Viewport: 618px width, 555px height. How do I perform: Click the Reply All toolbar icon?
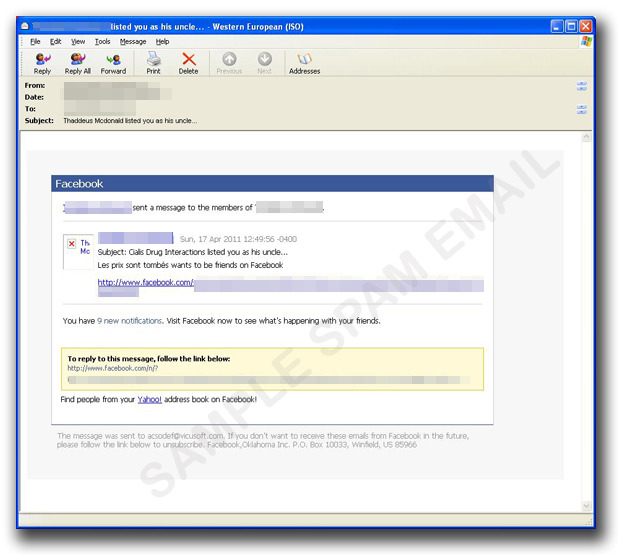click(x=78, y=63)
